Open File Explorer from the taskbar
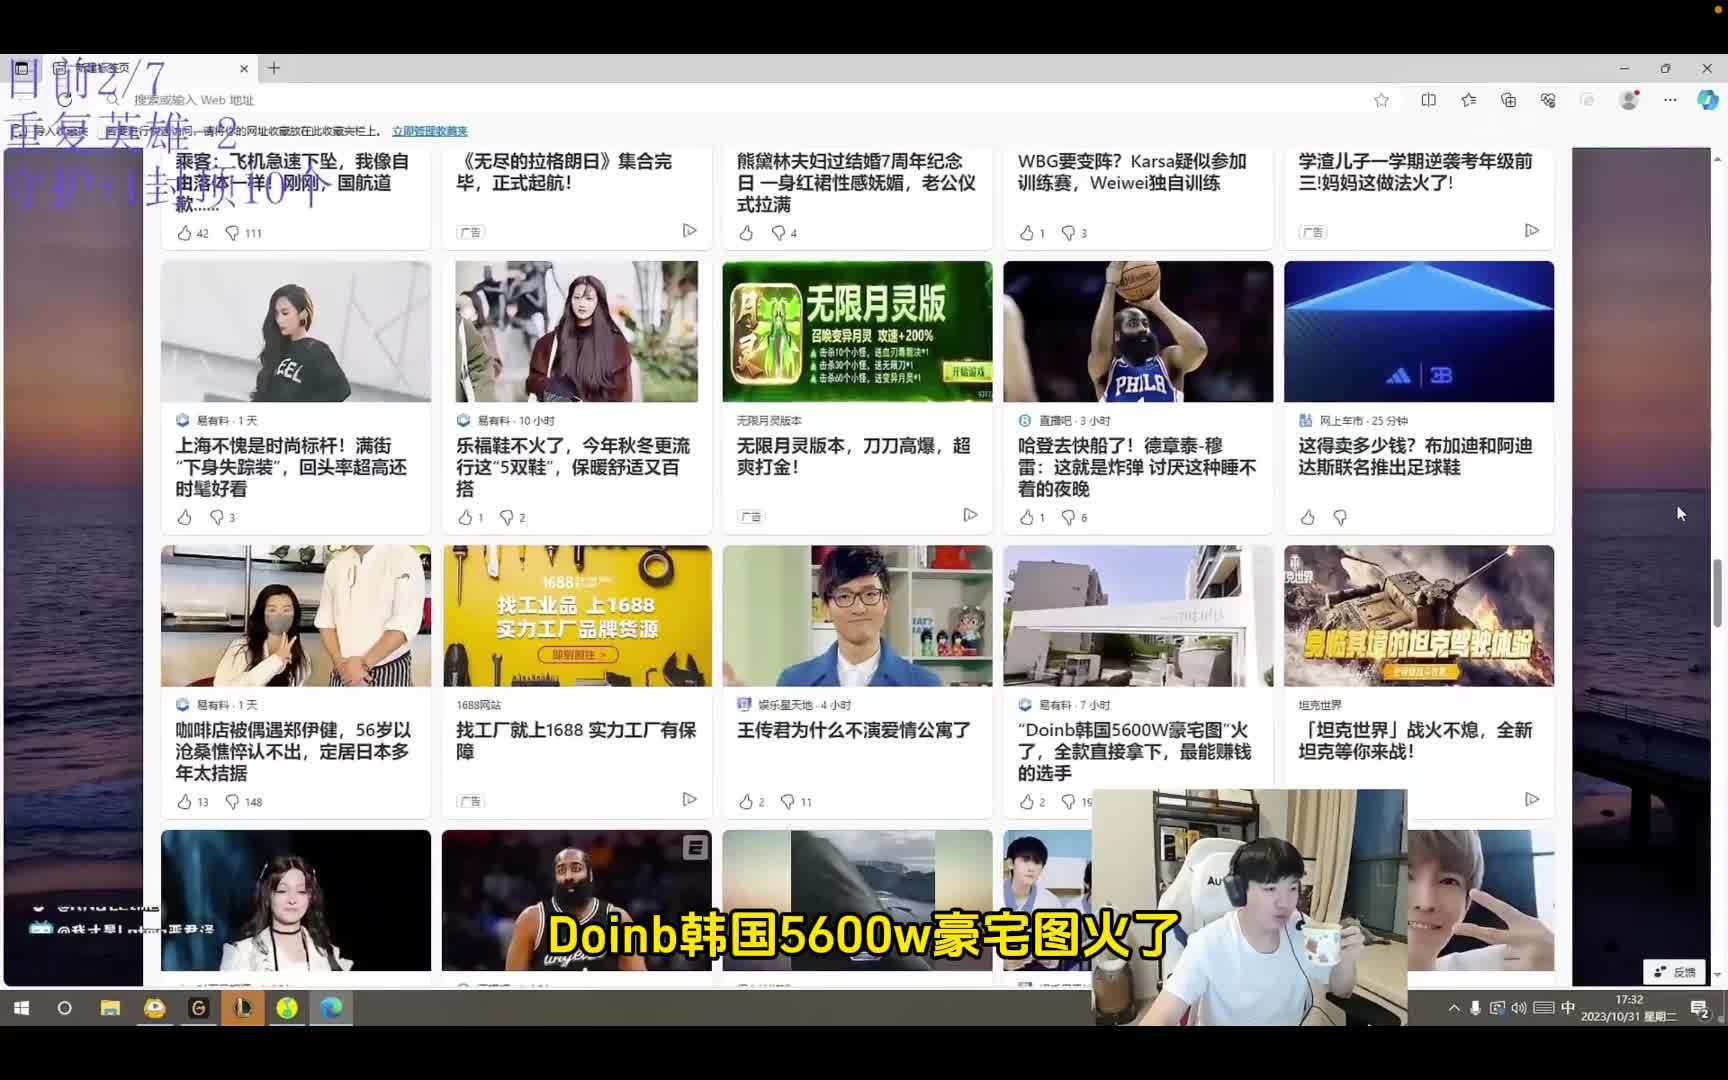 110,1008
